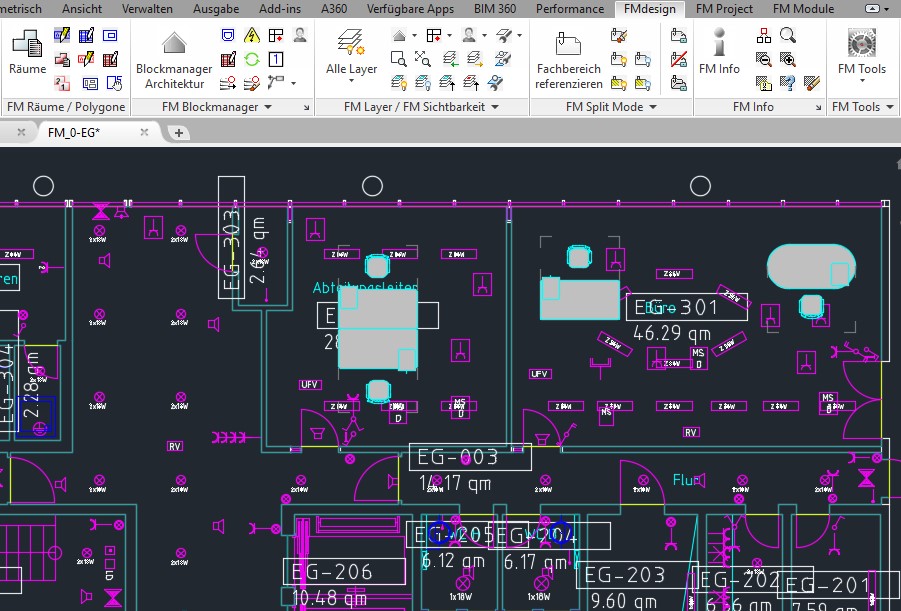Expand the FM Blockmanager panel title arrow
The width and height of the screenshot is (901, 611).
click(268, 107)
